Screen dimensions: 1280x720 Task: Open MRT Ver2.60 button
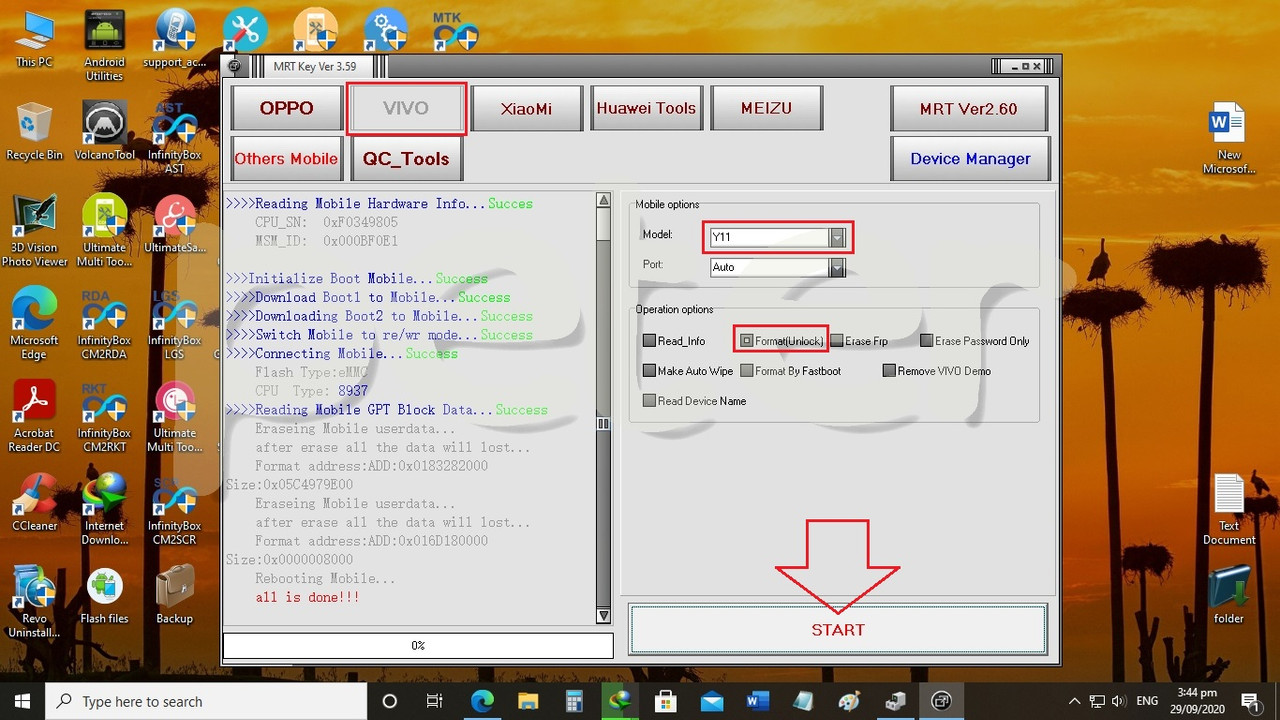point(969,108)
